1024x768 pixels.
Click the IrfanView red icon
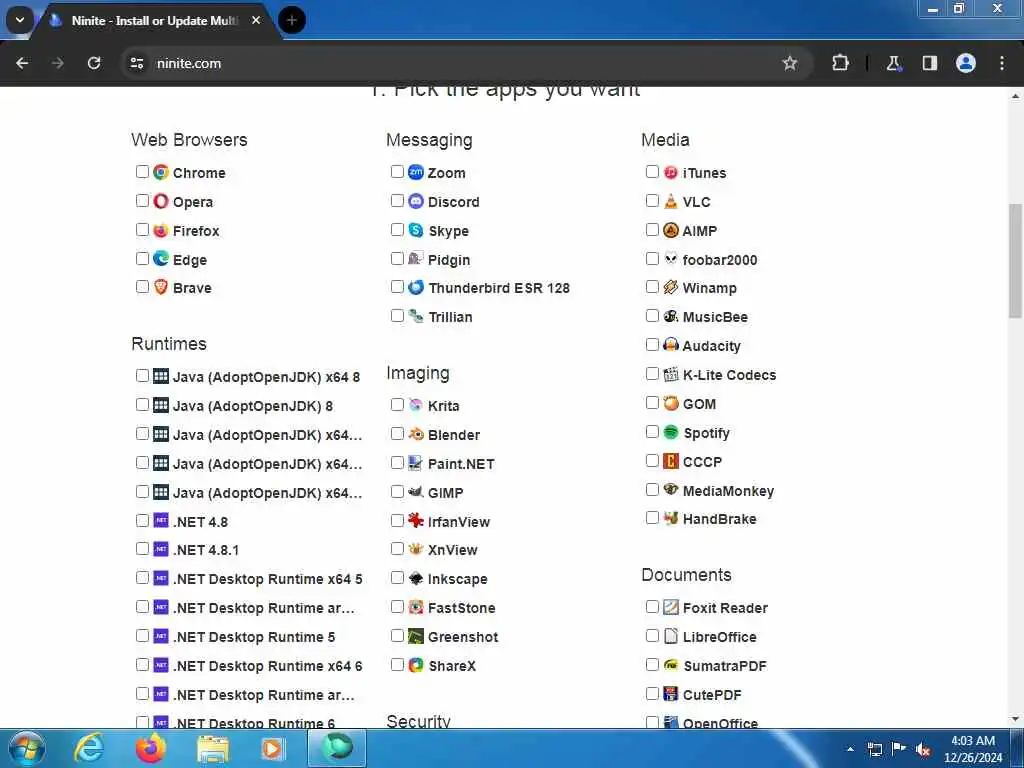(x=416, y=521)
